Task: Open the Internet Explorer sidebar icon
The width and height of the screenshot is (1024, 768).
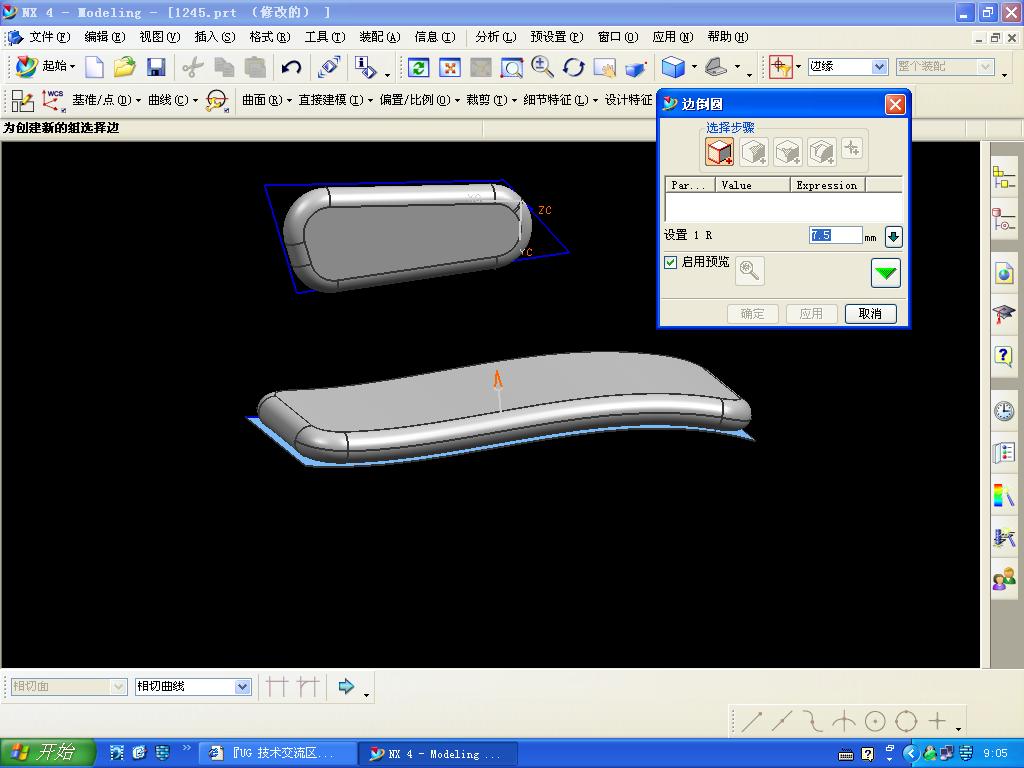Action: 1004,272
